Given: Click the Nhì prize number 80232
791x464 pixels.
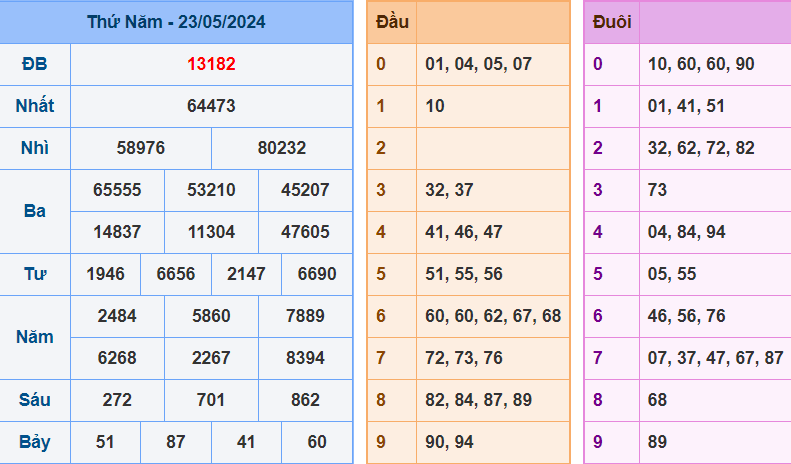Looking at the screenshot, I should (281, 148).
